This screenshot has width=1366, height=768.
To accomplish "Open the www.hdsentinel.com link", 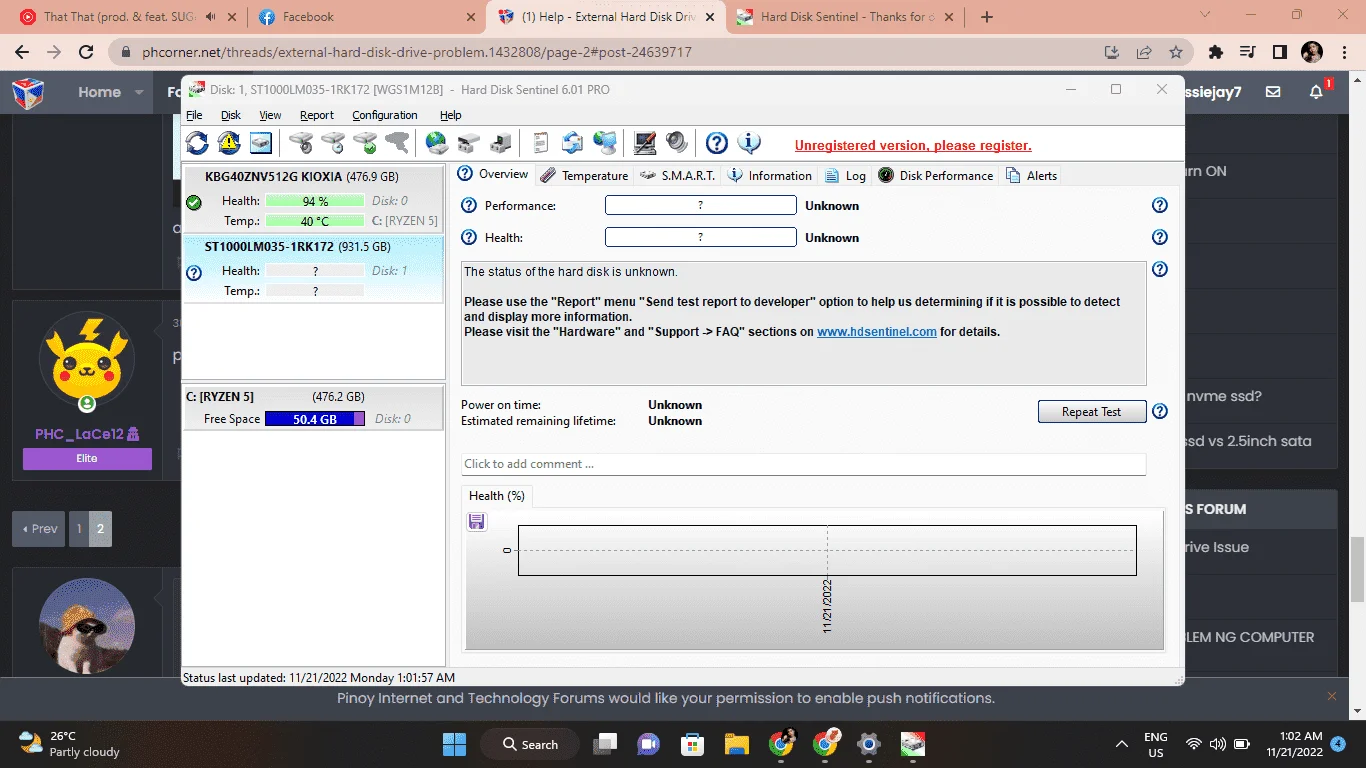I will [877, 332].
